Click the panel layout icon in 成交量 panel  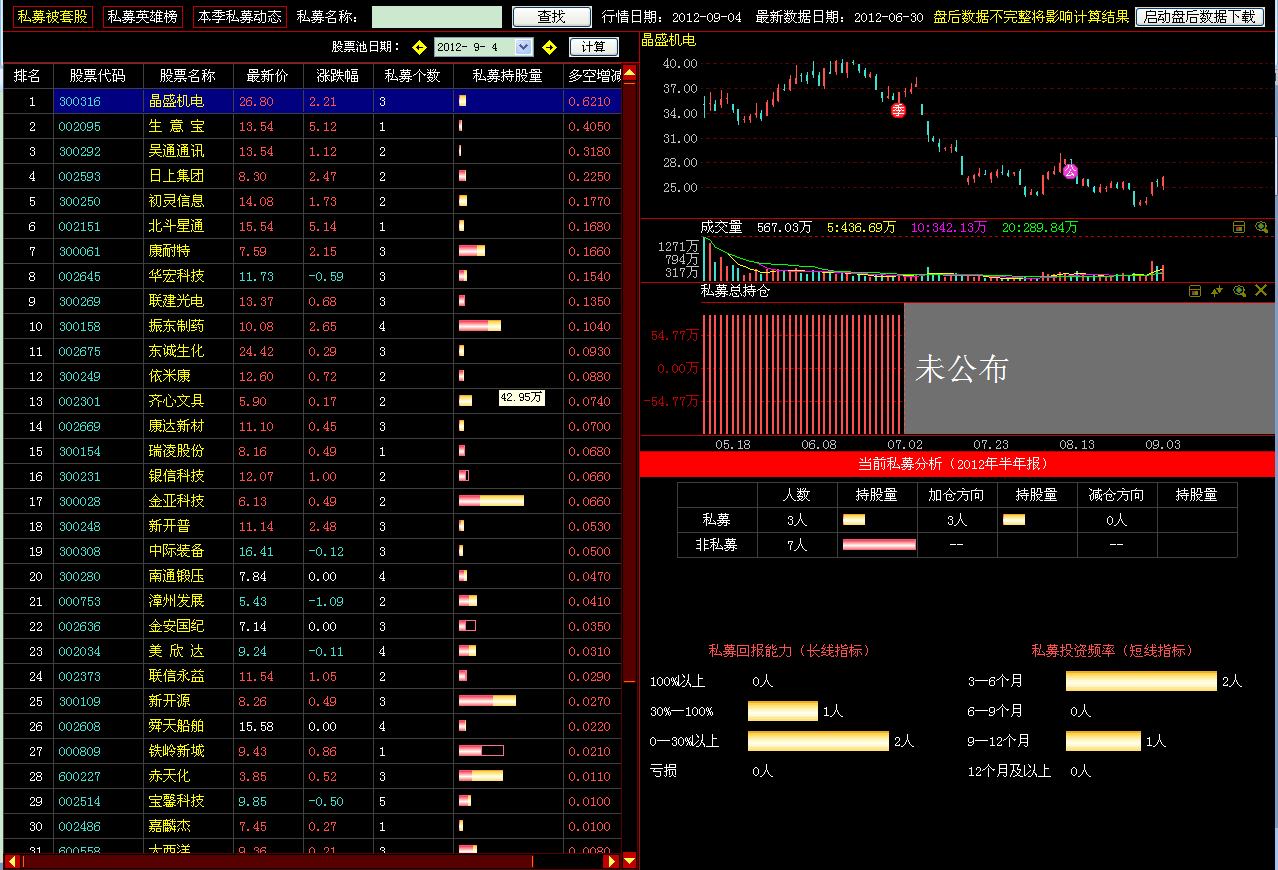[x=1239, y=228]
